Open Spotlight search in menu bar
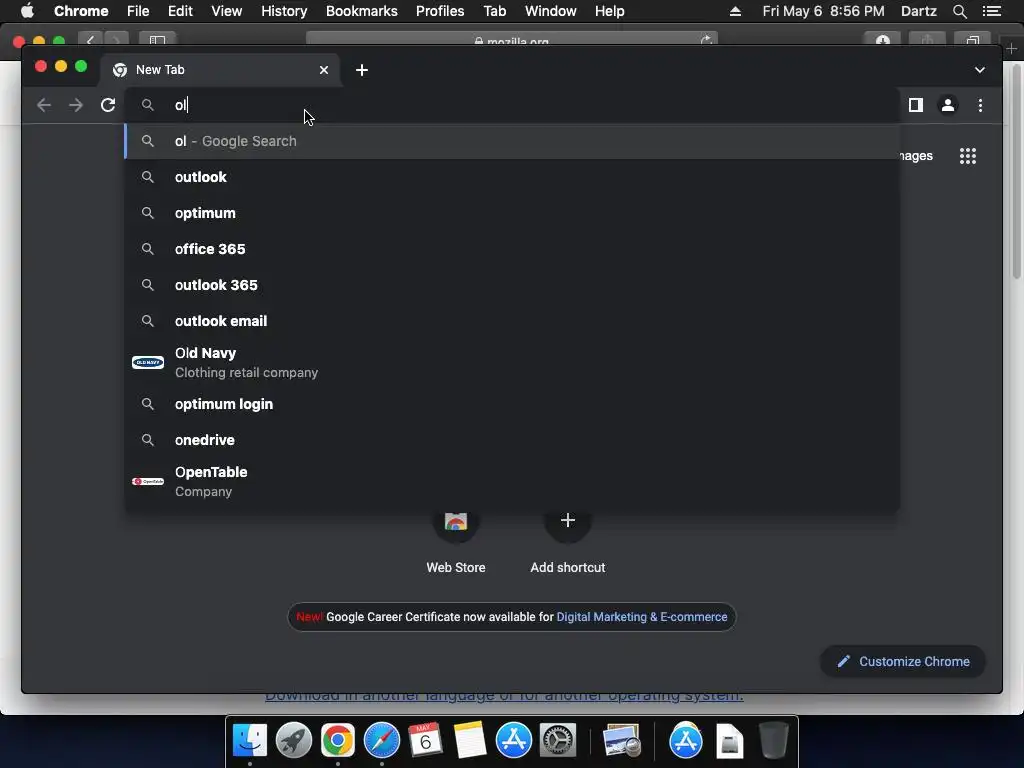Image resolution: width=1024 pixels, height=768 pixels. 959,11
